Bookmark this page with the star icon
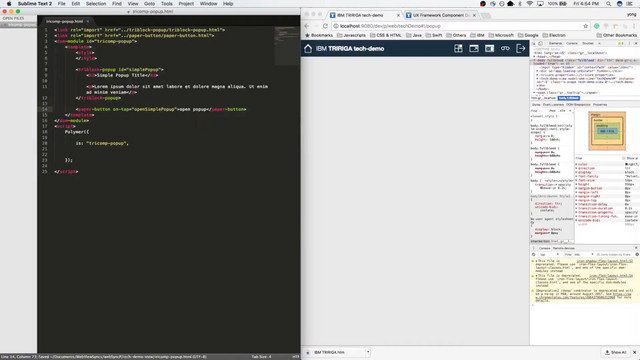Screen dimensions: 640x360 pyautogui.click(x=585, y=26)
